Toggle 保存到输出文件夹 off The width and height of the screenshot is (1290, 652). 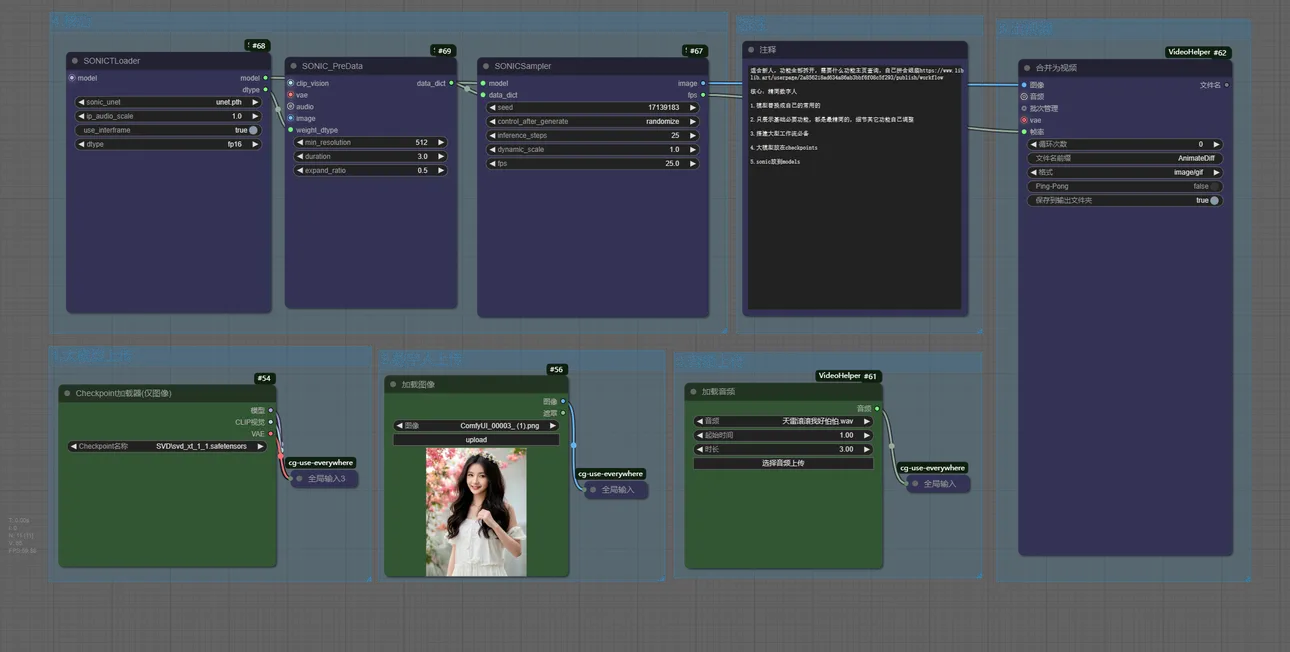pyautogui.click(x=1214, y=200)
